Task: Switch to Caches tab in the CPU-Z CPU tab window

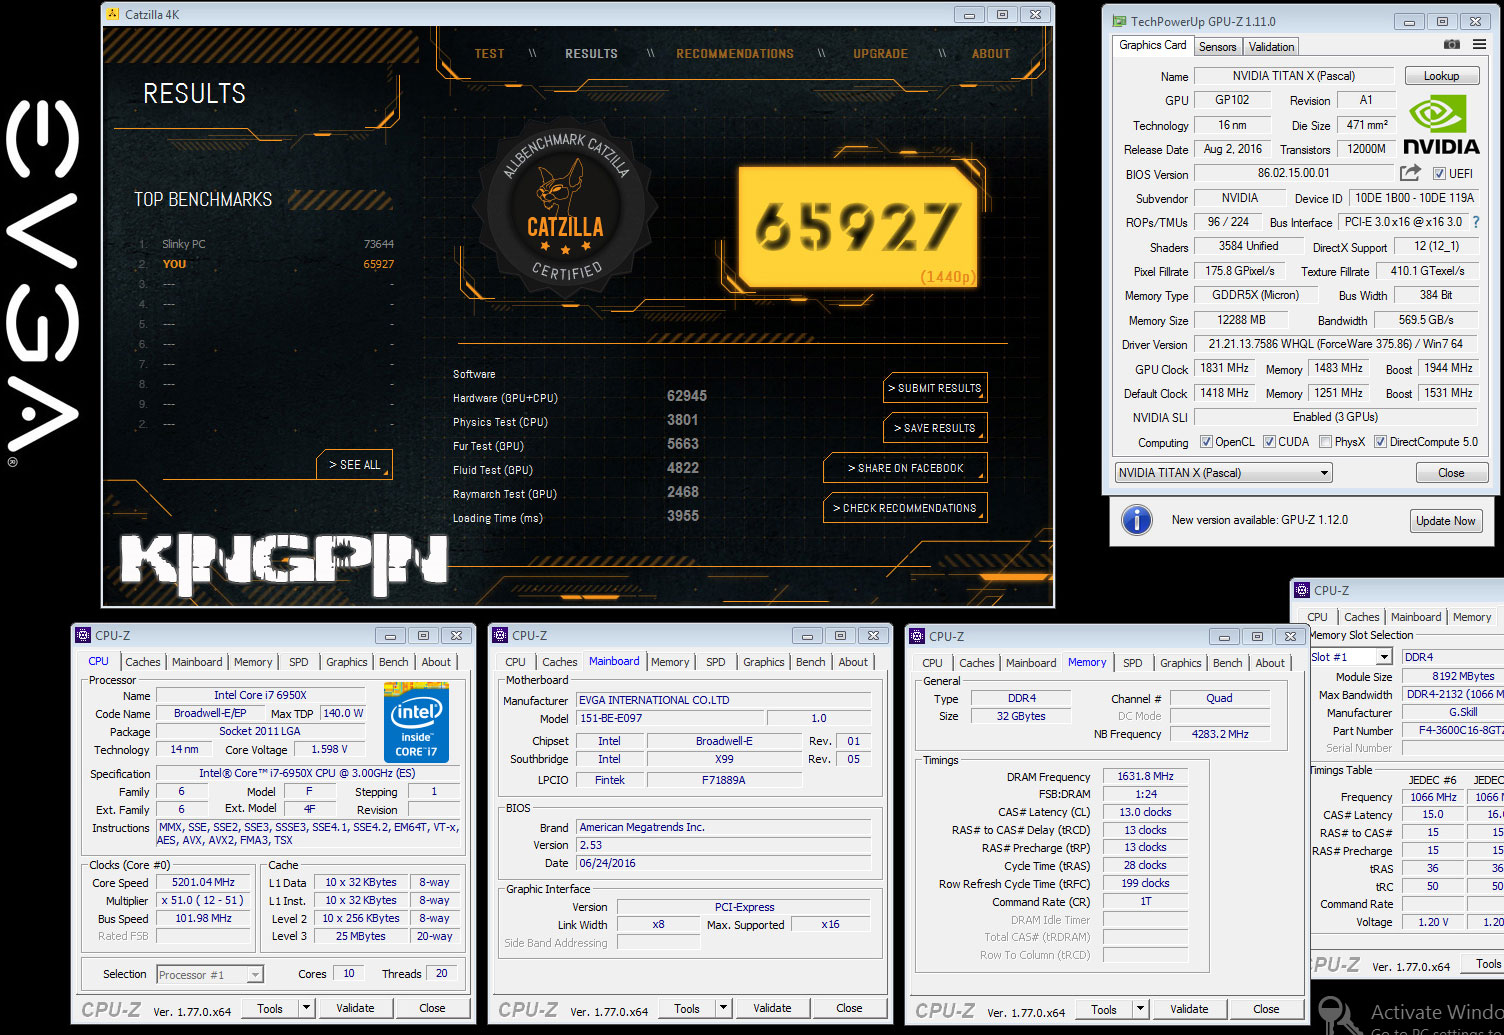Action: pyautogui.click(x=143, y=662)
